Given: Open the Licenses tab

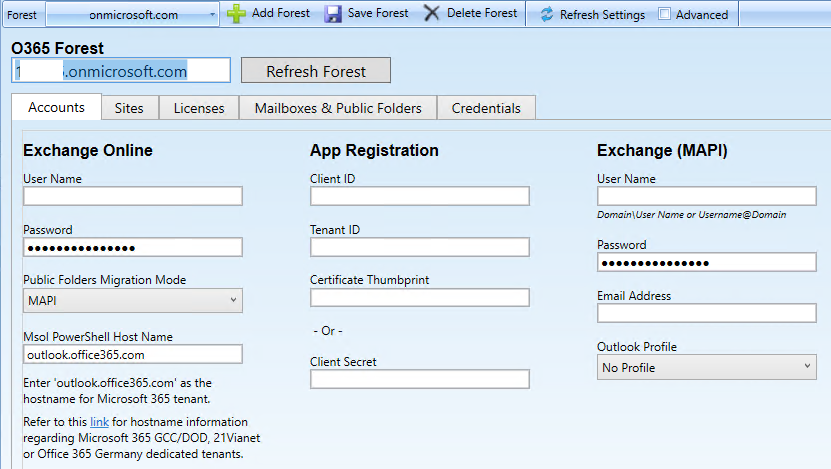Looking at the screenshot, I should tap(199, 108).
